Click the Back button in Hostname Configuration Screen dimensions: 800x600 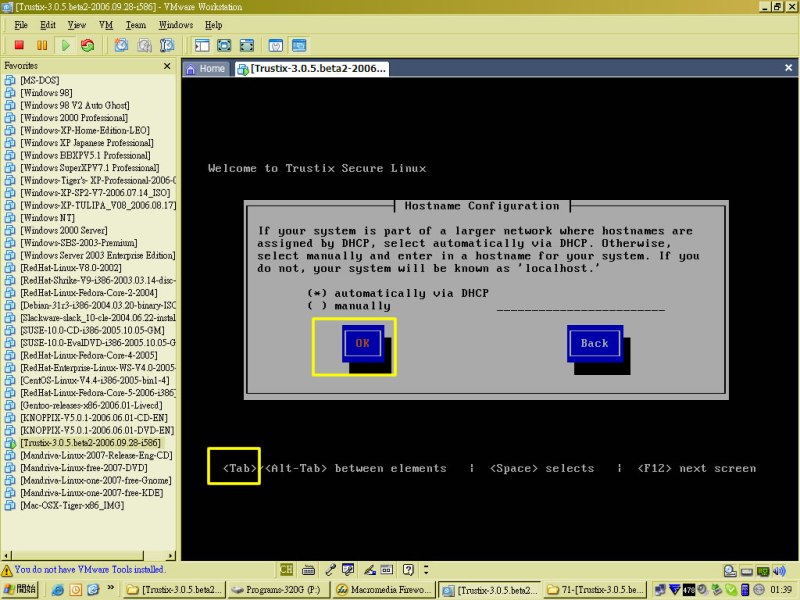(x=594, y=343)
